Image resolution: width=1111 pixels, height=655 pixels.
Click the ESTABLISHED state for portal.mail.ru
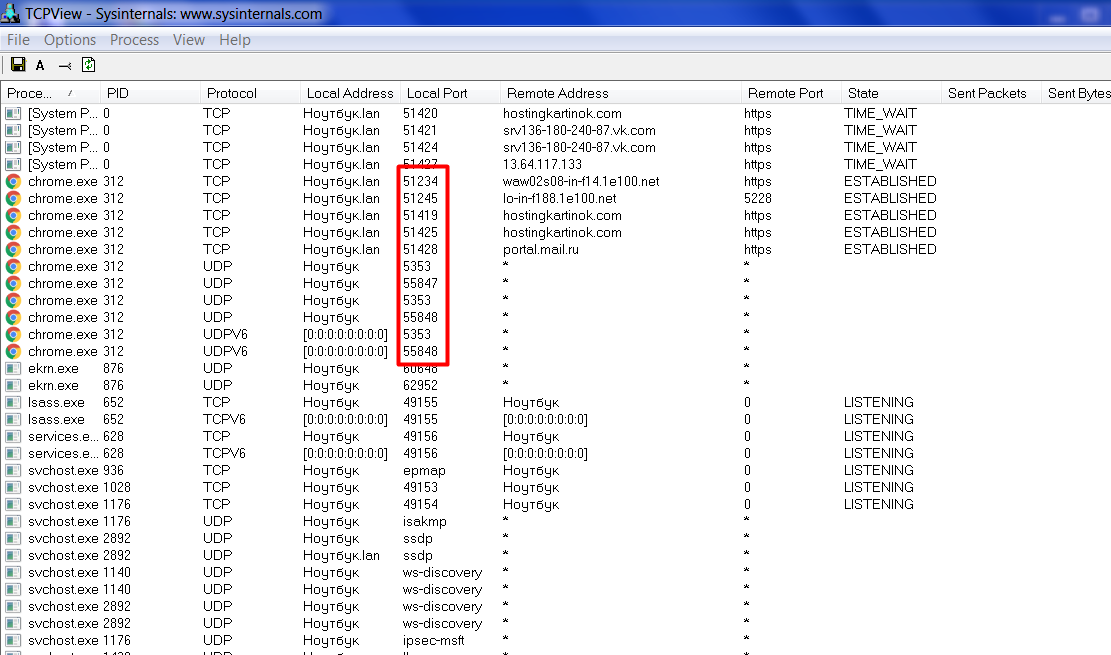[890, 250]
